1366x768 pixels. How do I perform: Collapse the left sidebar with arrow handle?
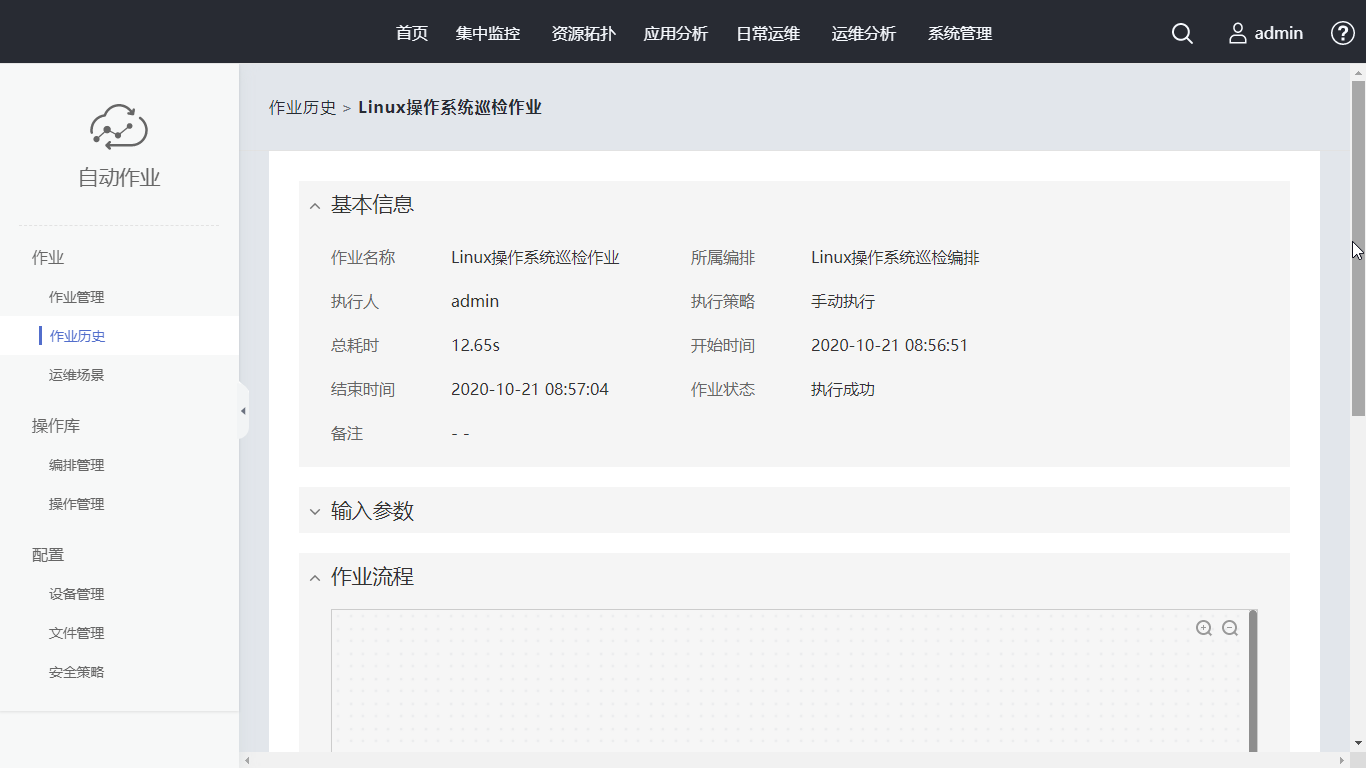243,411
